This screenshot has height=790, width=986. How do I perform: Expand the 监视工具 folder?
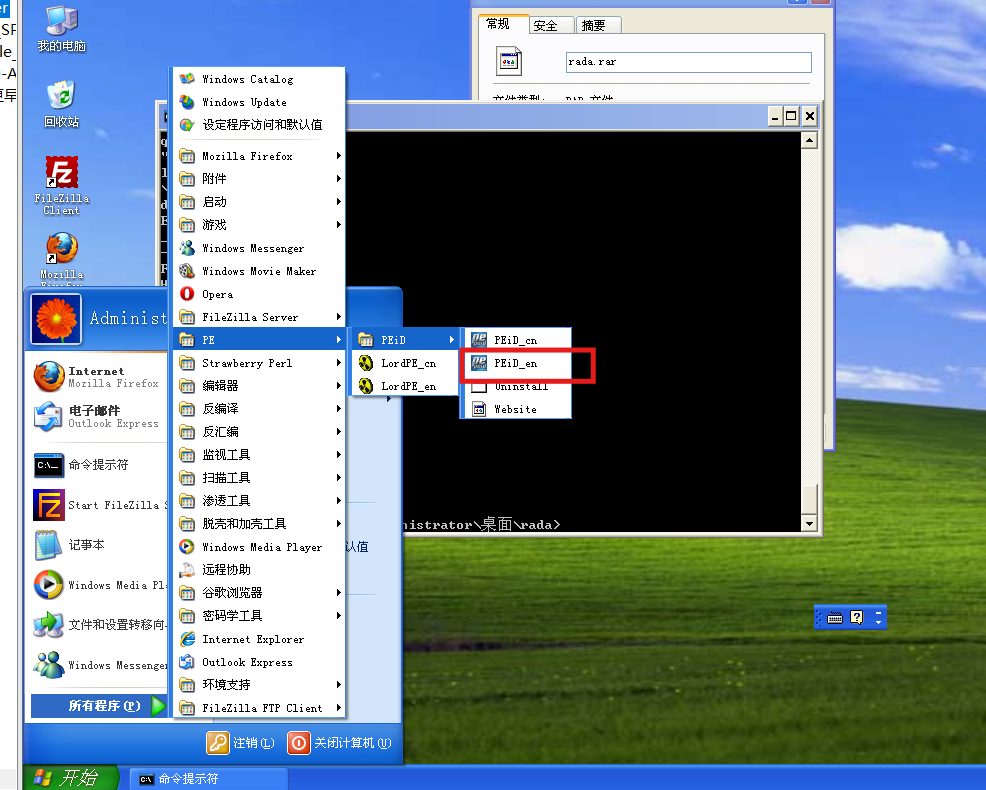[259, 455]
